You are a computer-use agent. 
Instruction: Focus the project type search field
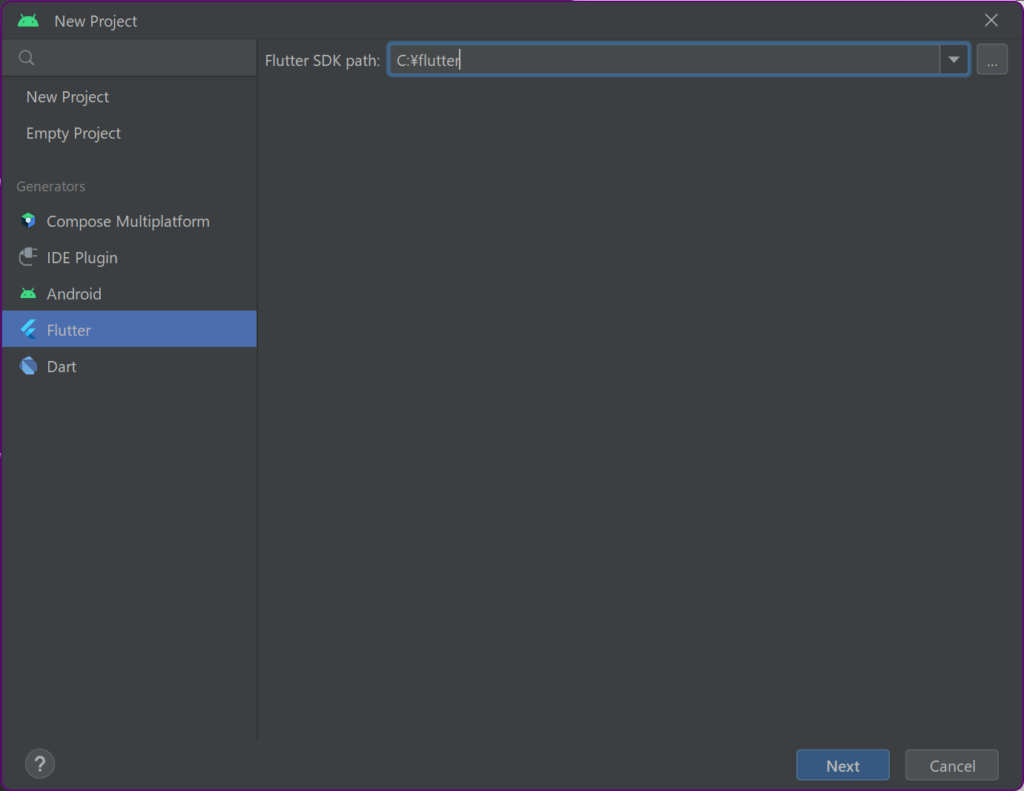point(129,57)
